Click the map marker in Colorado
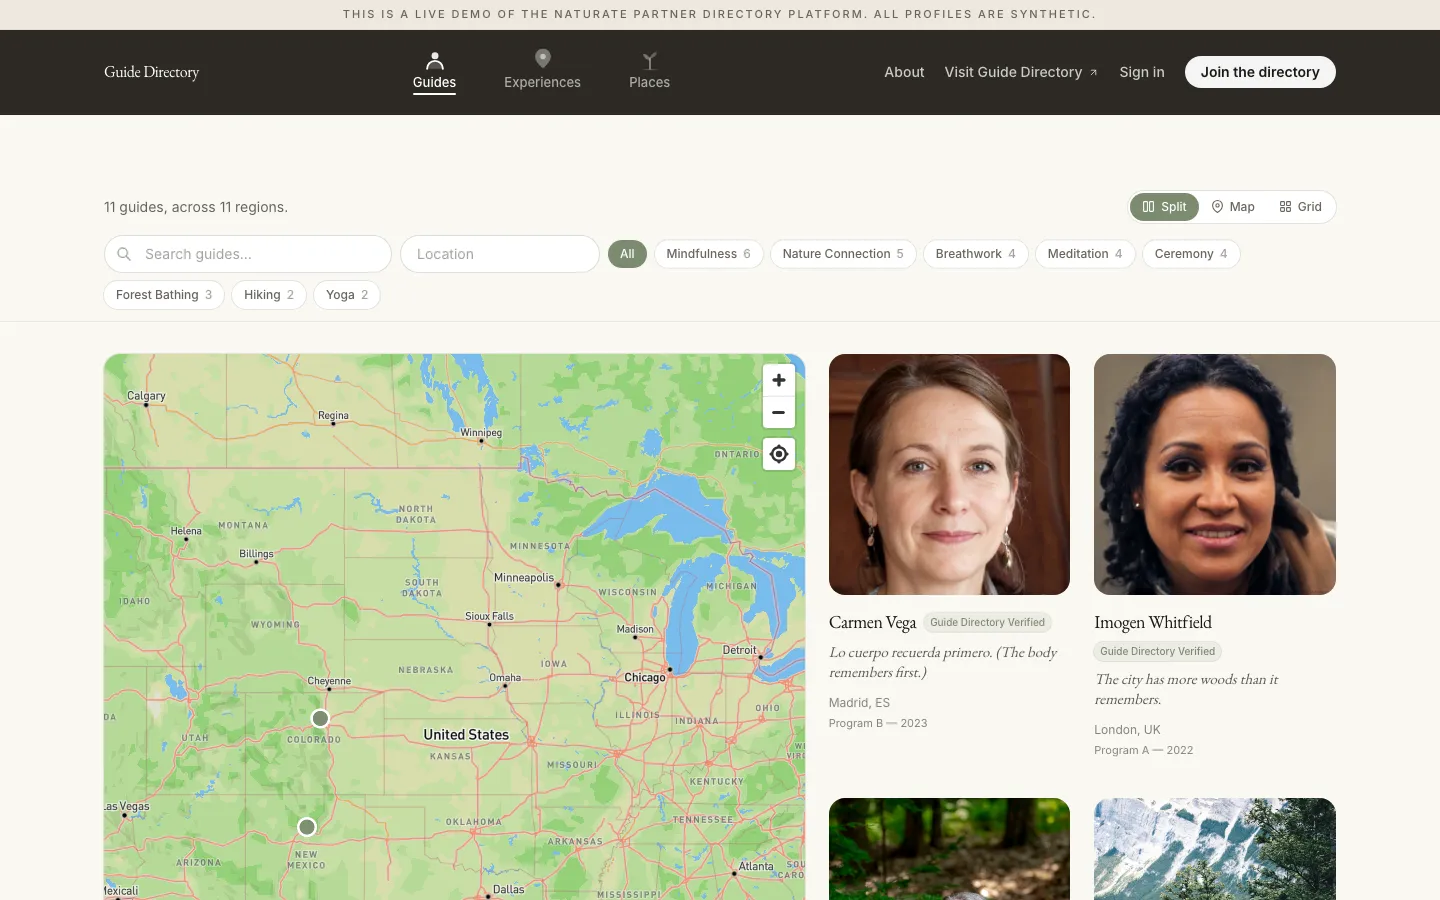Image resolution: width=1440 pixels, height=900 pixels. pos(320,718)
